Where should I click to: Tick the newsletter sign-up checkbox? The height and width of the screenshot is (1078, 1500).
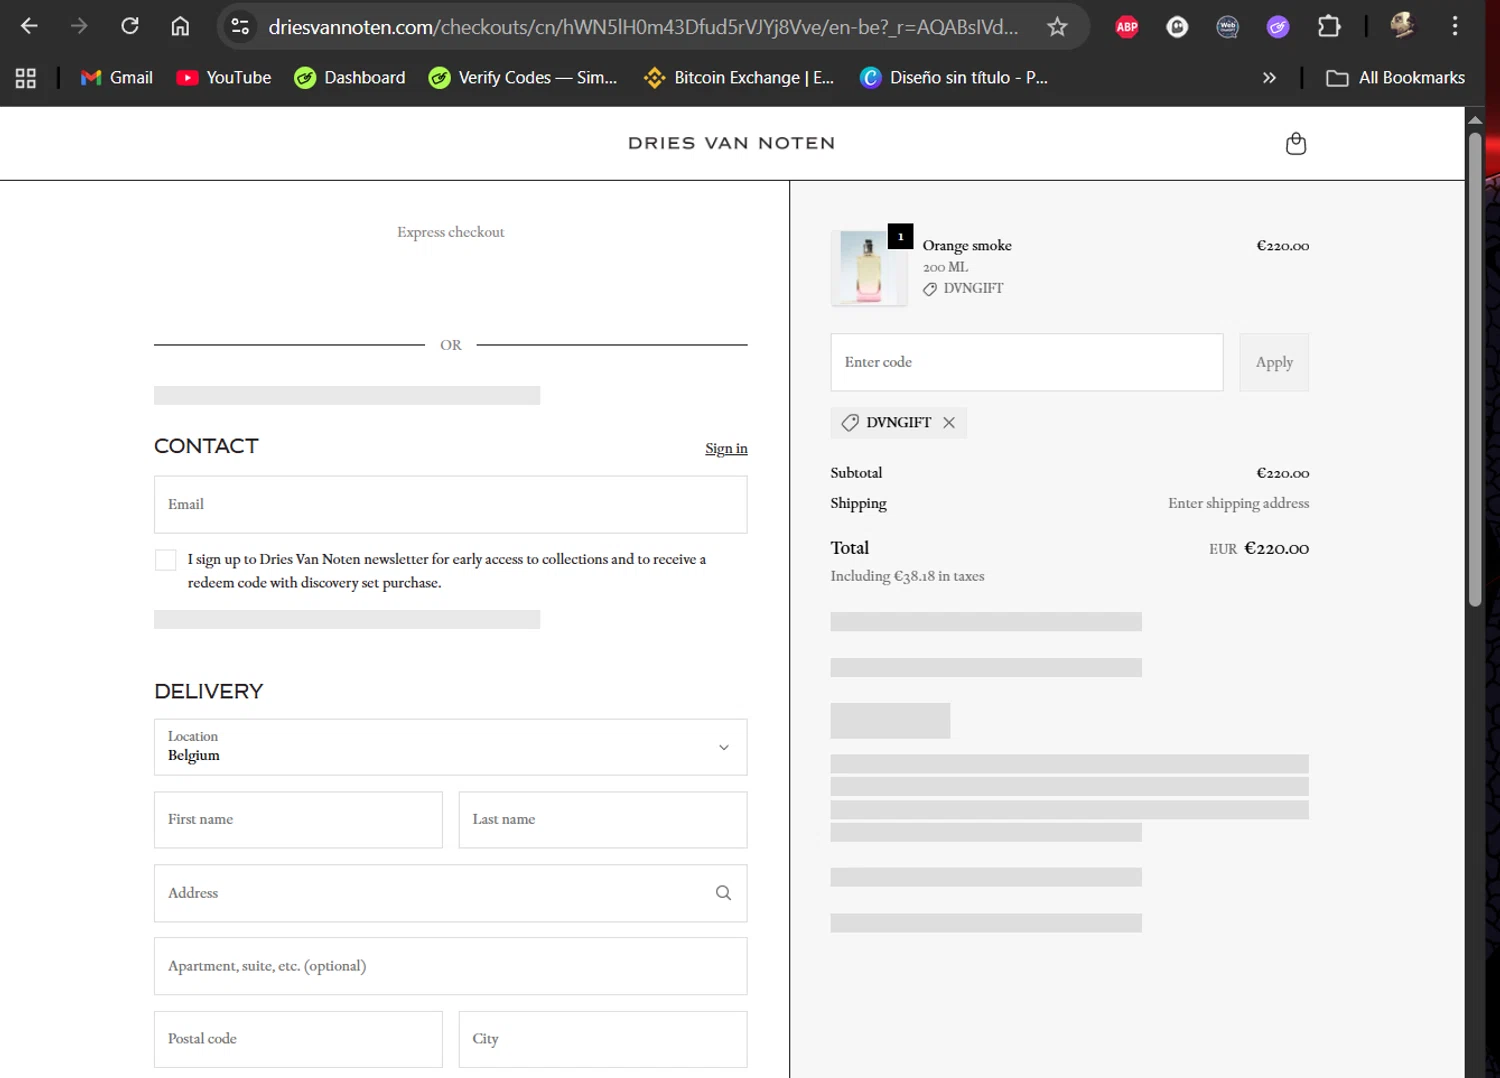pos(166,560)
